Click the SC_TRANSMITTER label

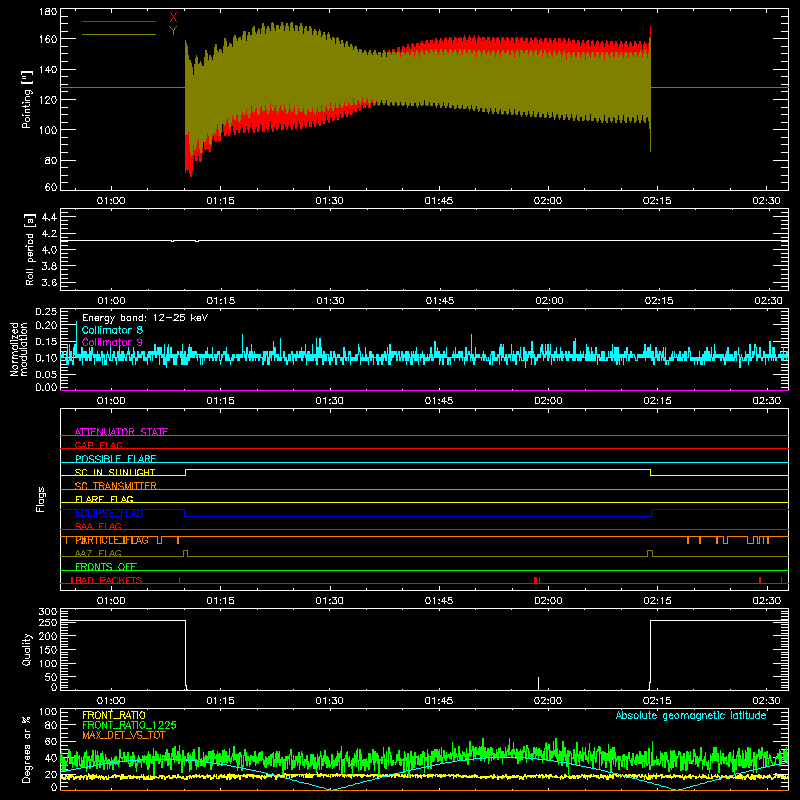tap(115, 486)
